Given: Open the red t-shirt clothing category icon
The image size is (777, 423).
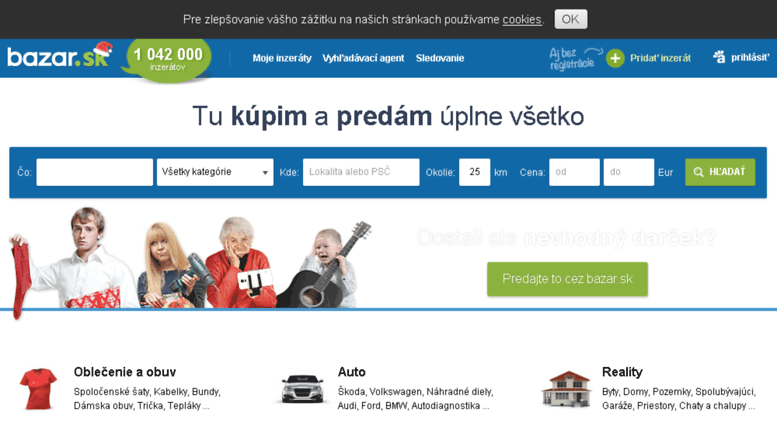Looking at the screenshot, I should click(x=38, y=388).
